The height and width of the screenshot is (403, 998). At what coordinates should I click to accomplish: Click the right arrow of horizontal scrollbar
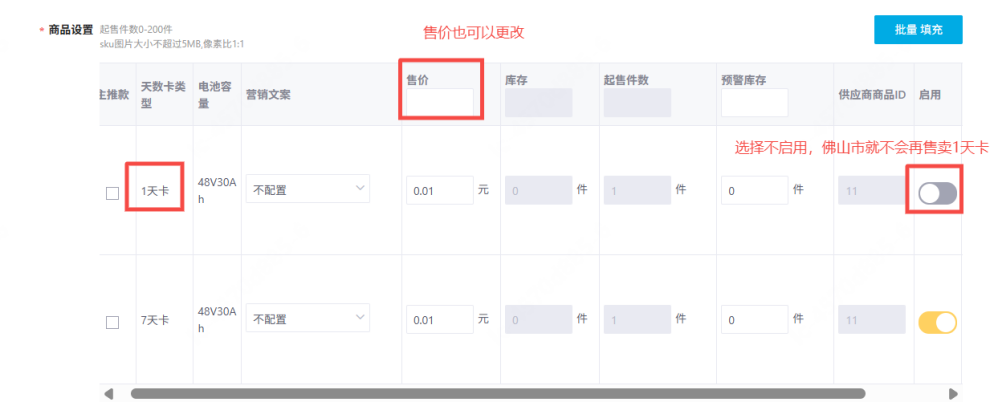tap(954, 393)
